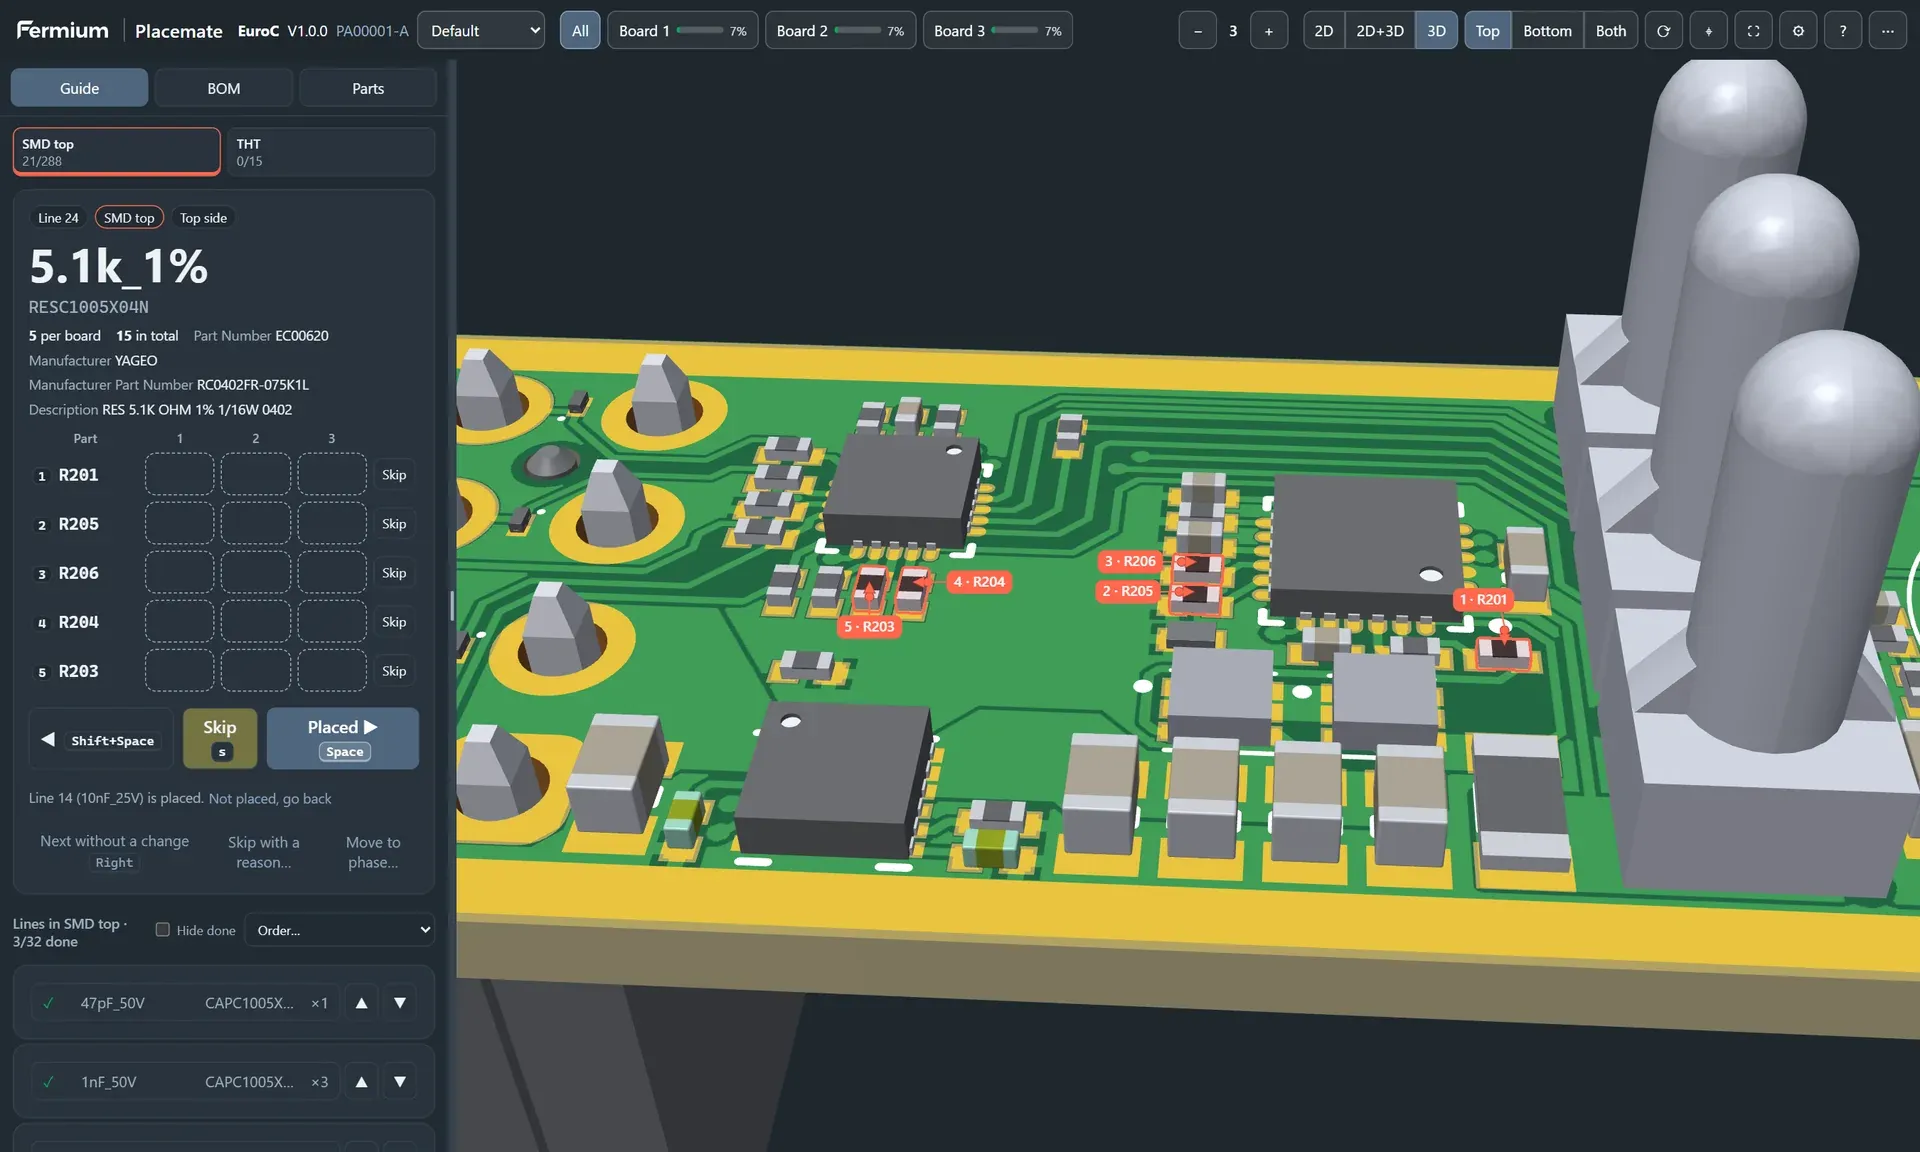Select the THT phase tab
This screenshot has width=1920, height=1152.
tap(331, 152)
